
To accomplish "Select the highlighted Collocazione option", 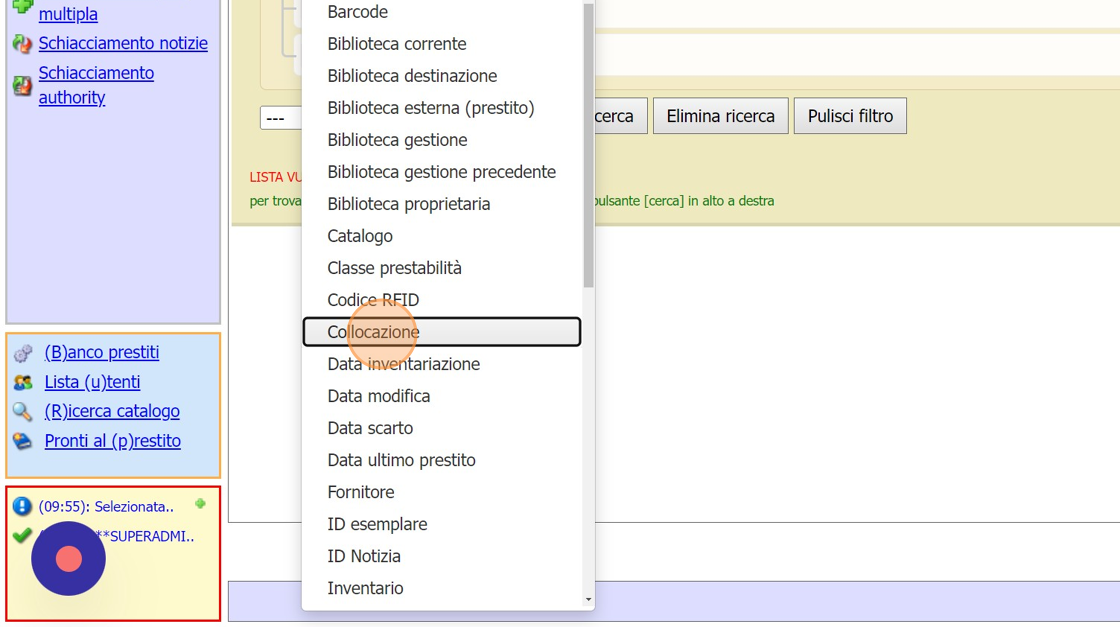I will coord(441,332).
